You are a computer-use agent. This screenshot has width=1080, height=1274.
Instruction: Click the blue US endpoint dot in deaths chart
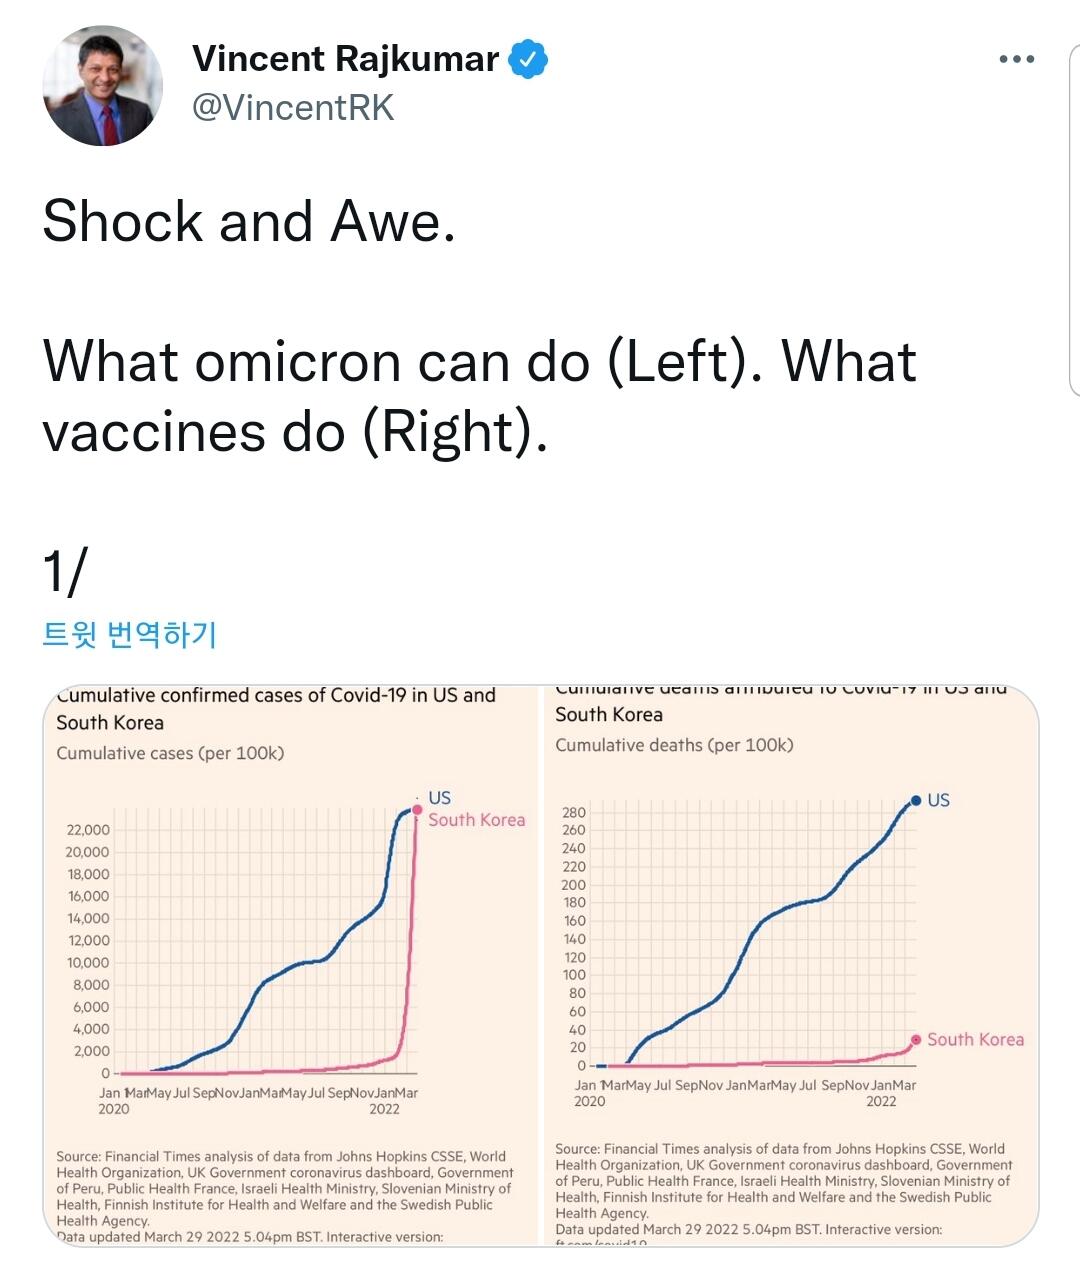pyautogui.click(x=915, y=800)
